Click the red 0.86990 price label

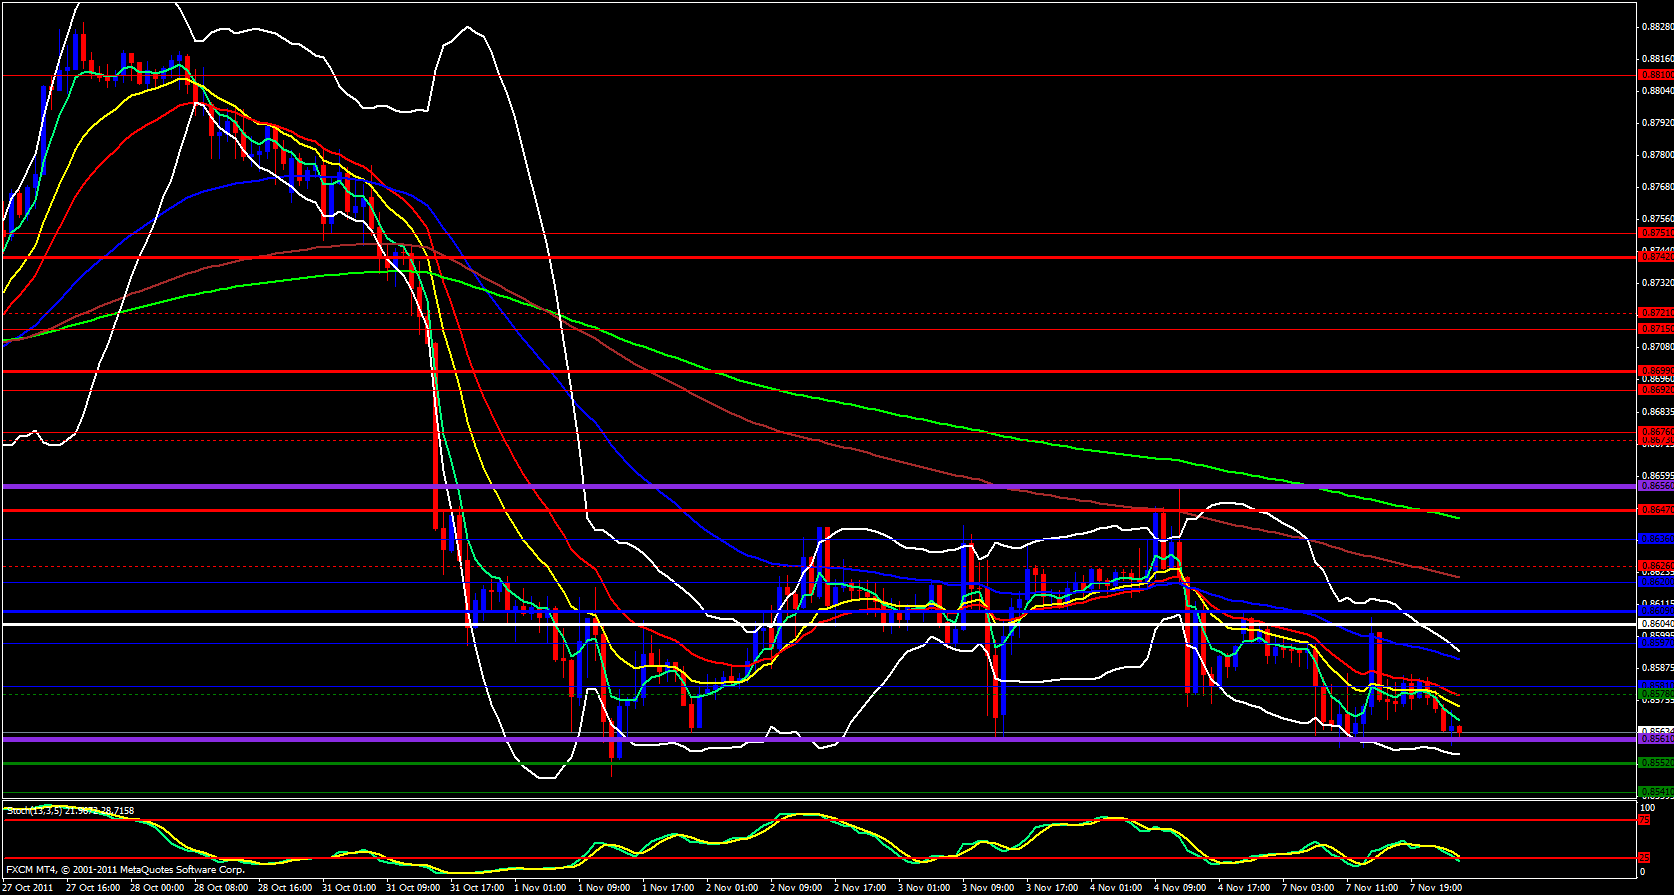click(1656, 371)
